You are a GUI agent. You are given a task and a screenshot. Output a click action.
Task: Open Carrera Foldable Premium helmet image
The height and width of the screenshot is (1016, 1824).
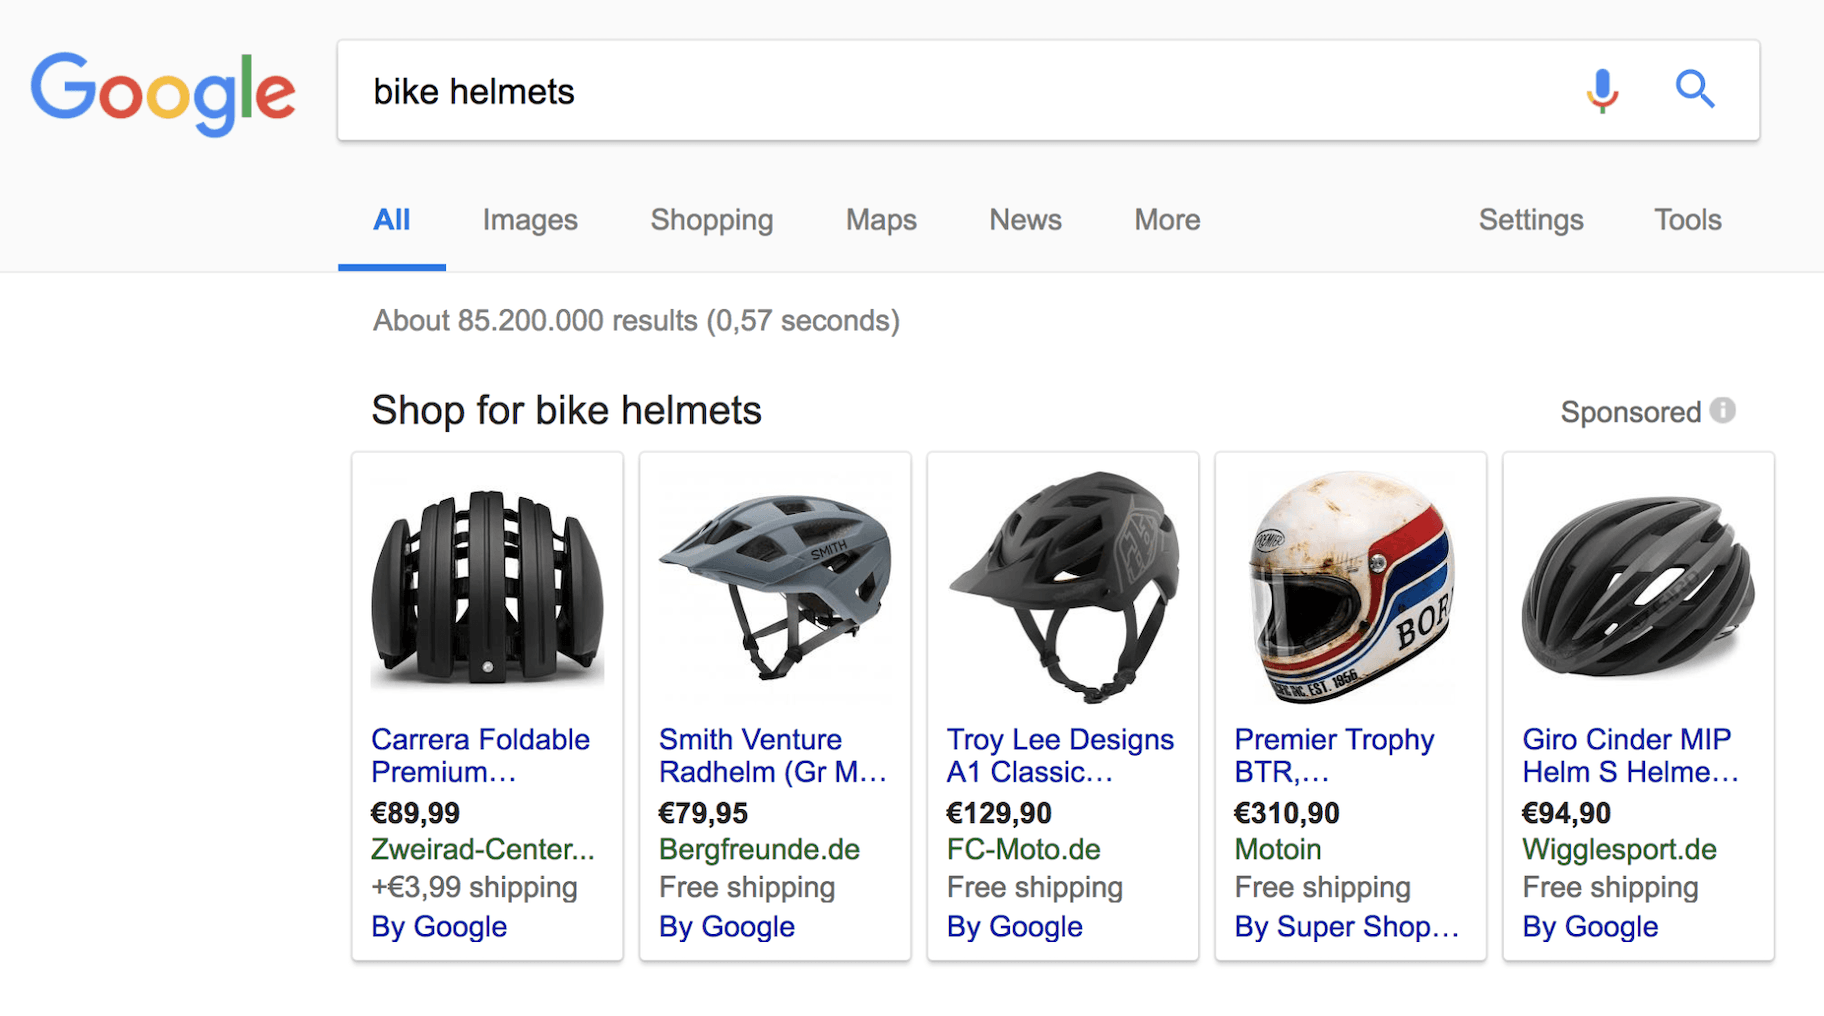[x=487, y=587]
